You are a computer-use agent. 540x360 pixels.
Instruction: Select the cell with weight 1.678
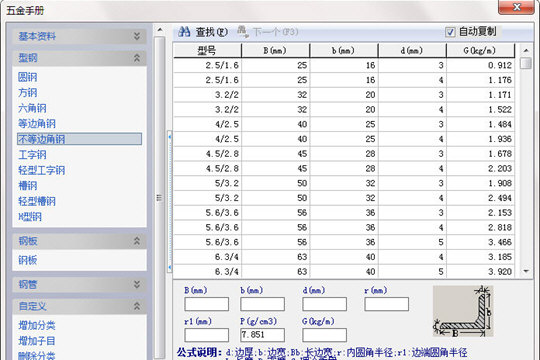click(x=480, y=154)
